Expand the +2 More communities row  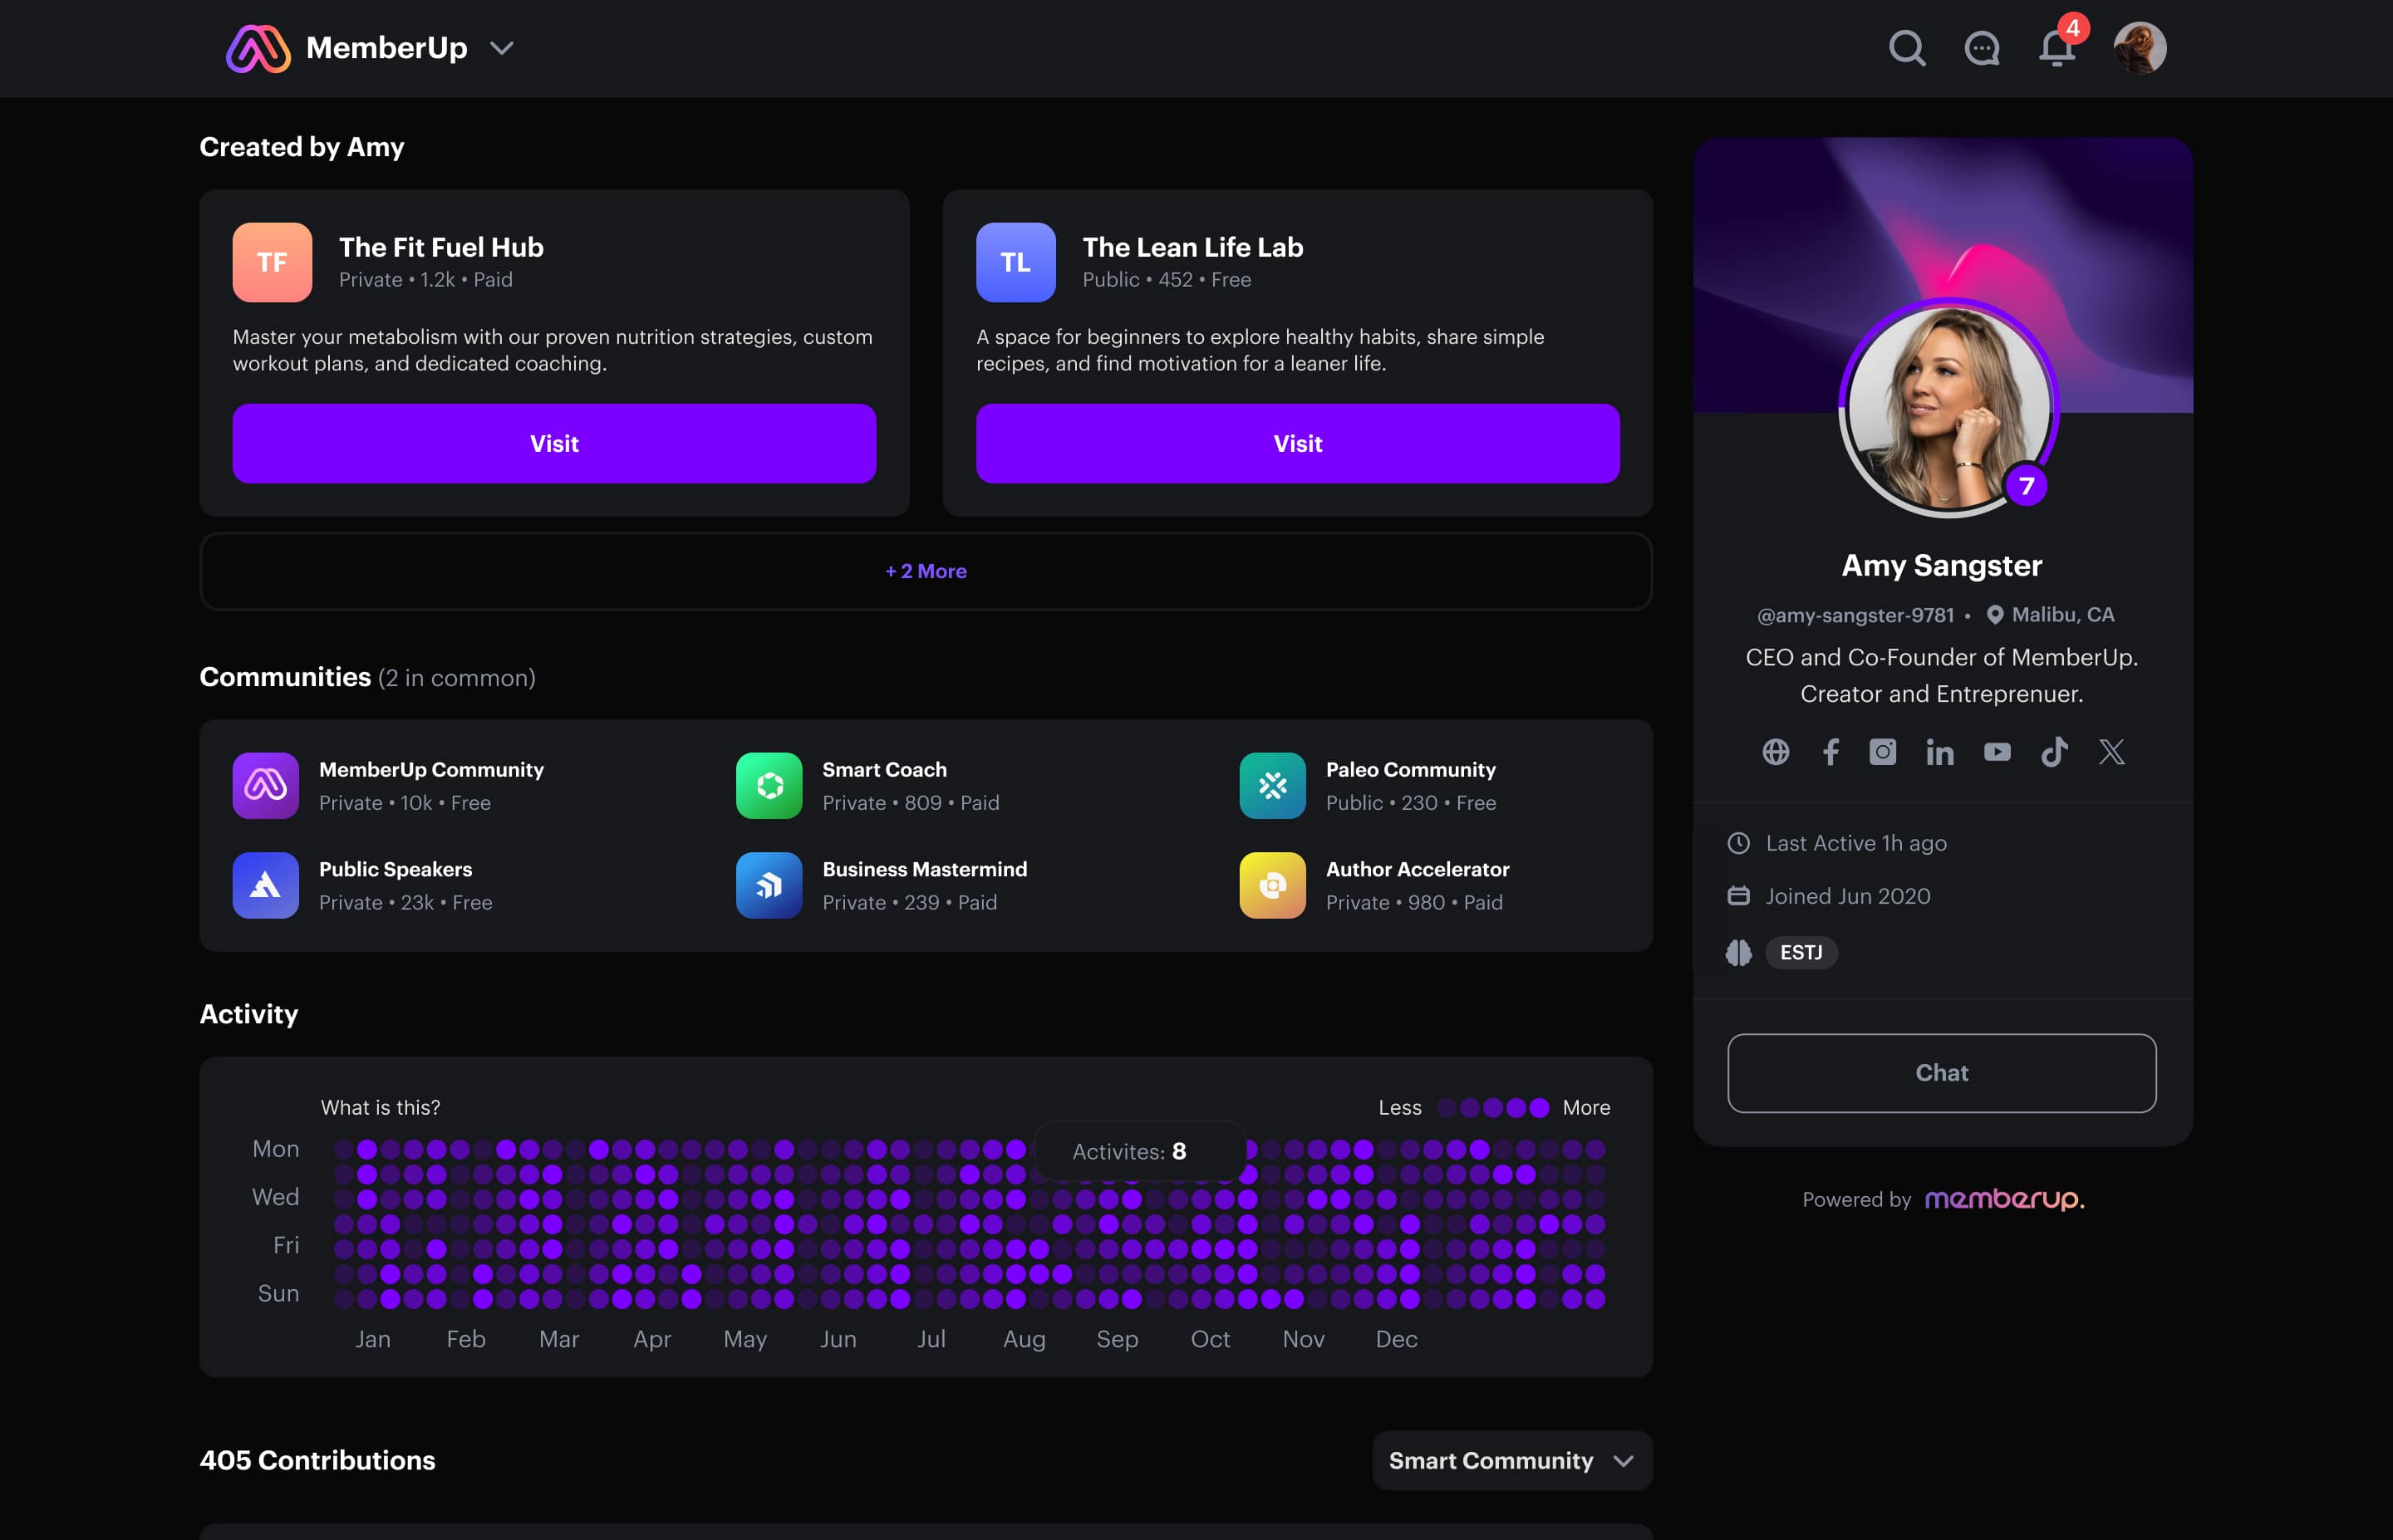click(x=925, y=571)
